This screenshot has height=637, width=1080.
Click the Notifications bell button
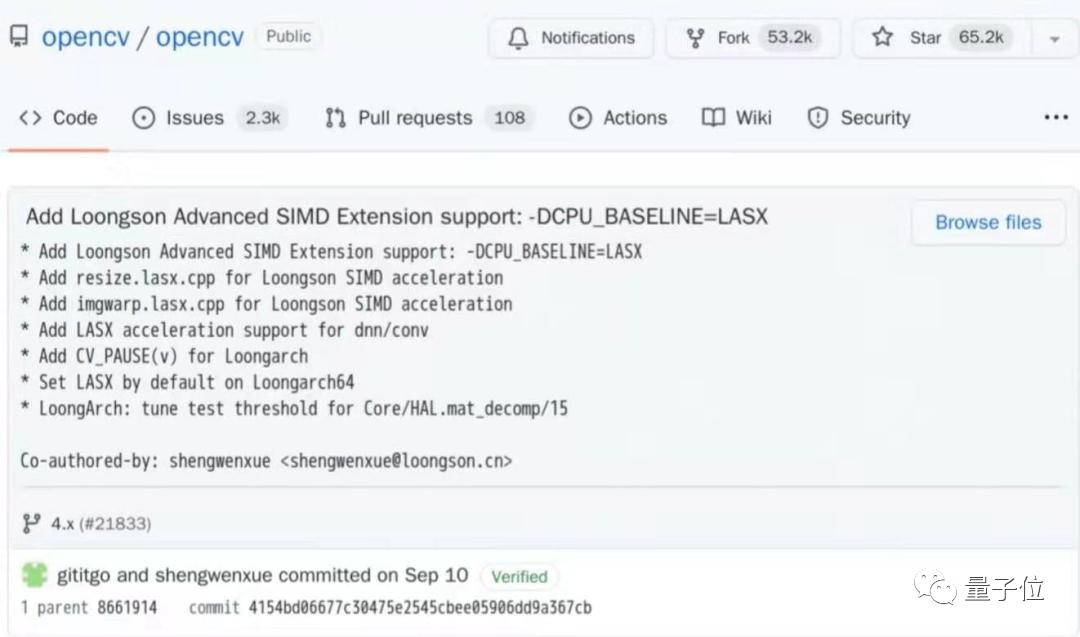tap(571, 38)
